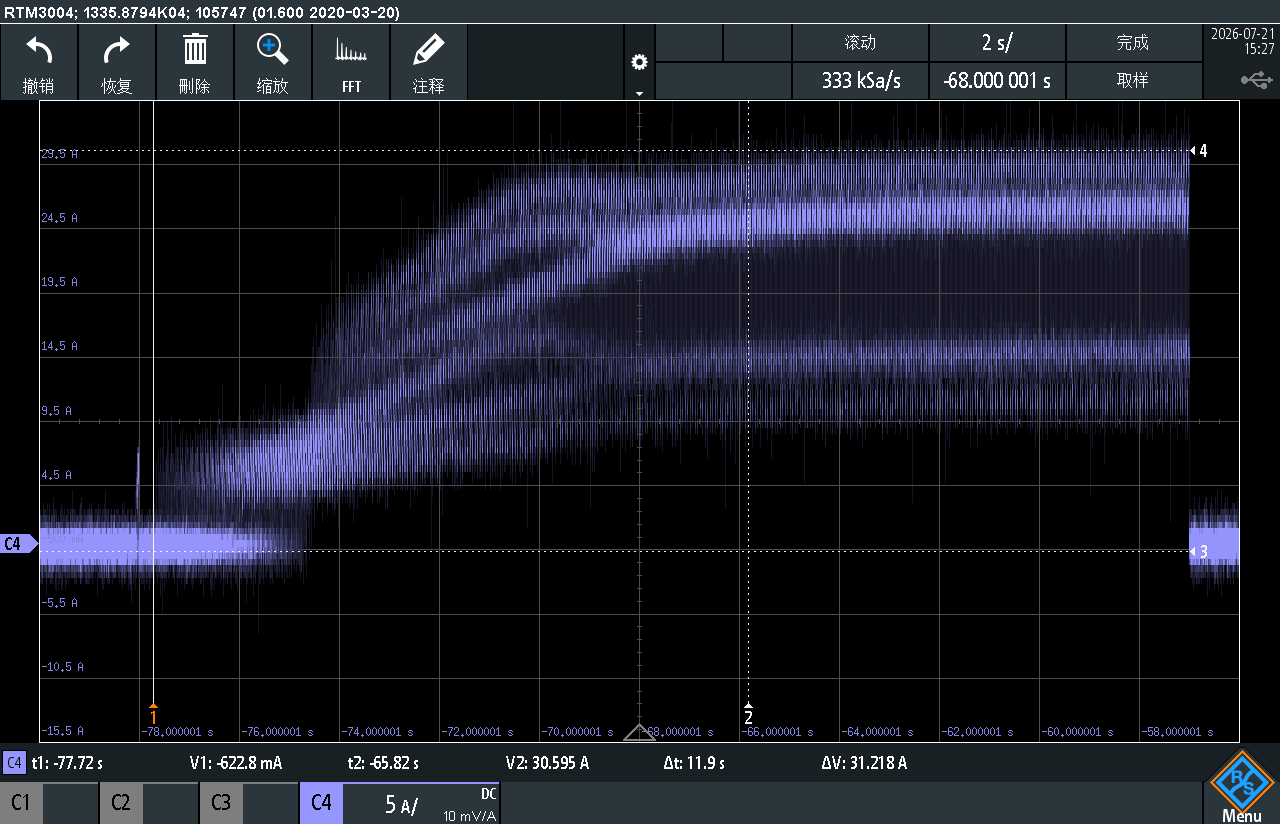Open the 2 s/ time scale setting

click(x=997, y=43)
